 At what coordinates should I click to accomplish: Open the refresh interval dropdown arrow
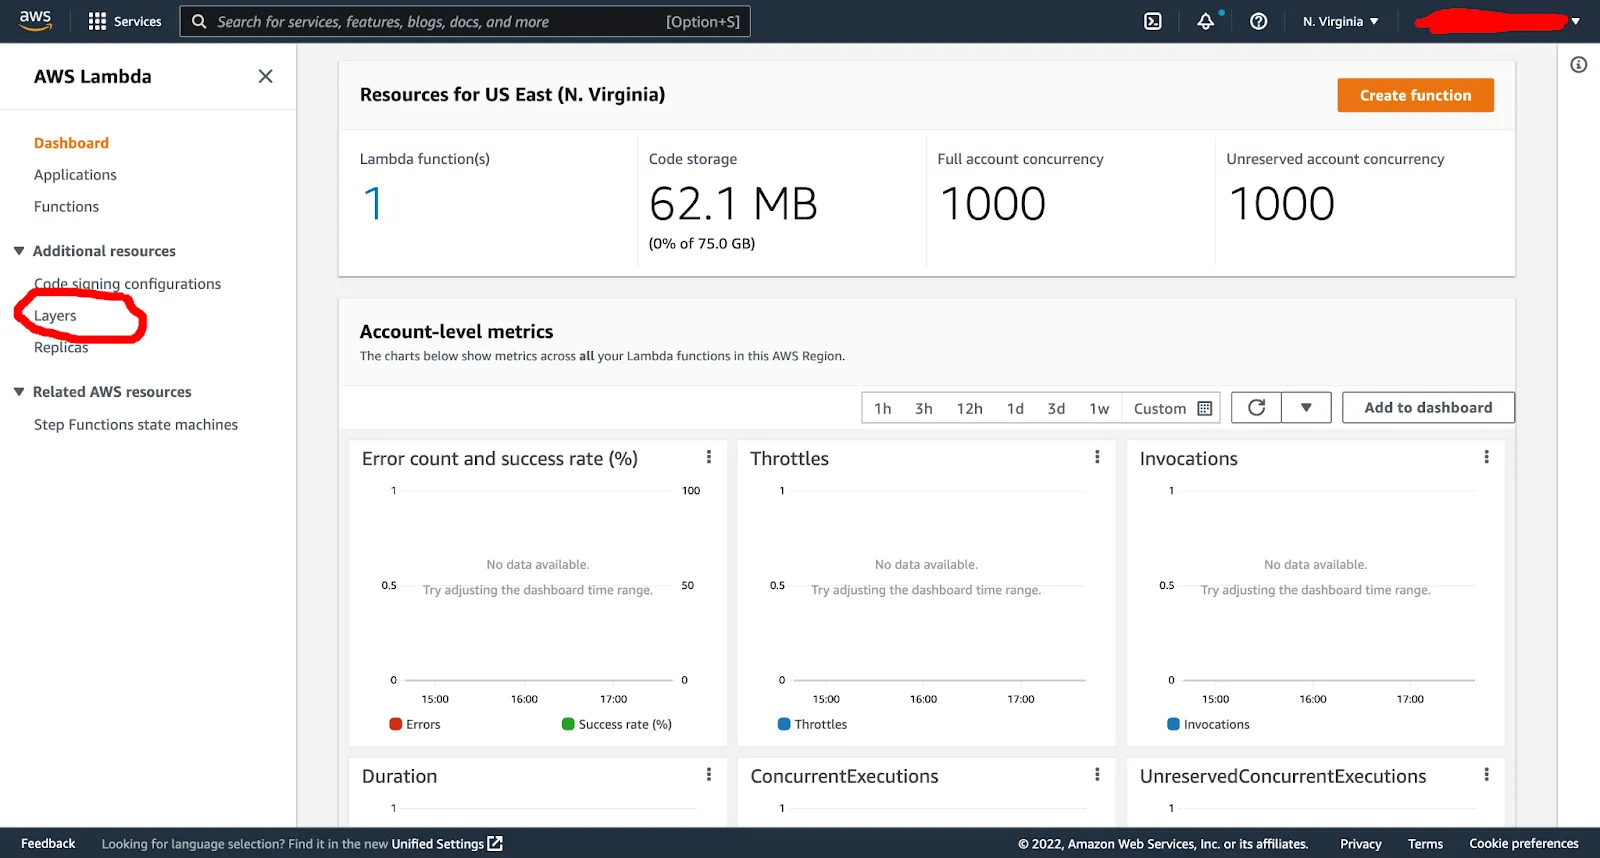(1306, 408)
